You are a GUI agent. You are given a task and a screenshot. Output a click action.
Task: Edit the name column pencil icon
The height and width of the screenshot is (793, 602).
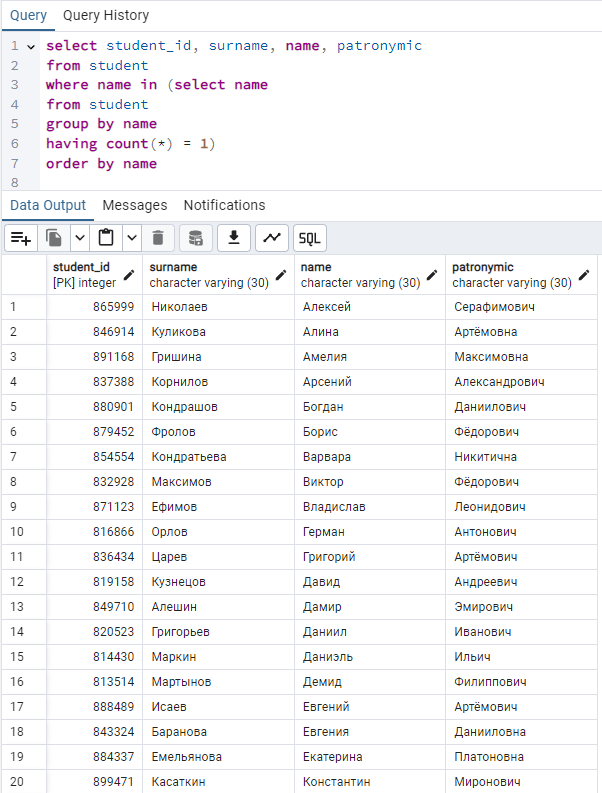click(432, 275)
